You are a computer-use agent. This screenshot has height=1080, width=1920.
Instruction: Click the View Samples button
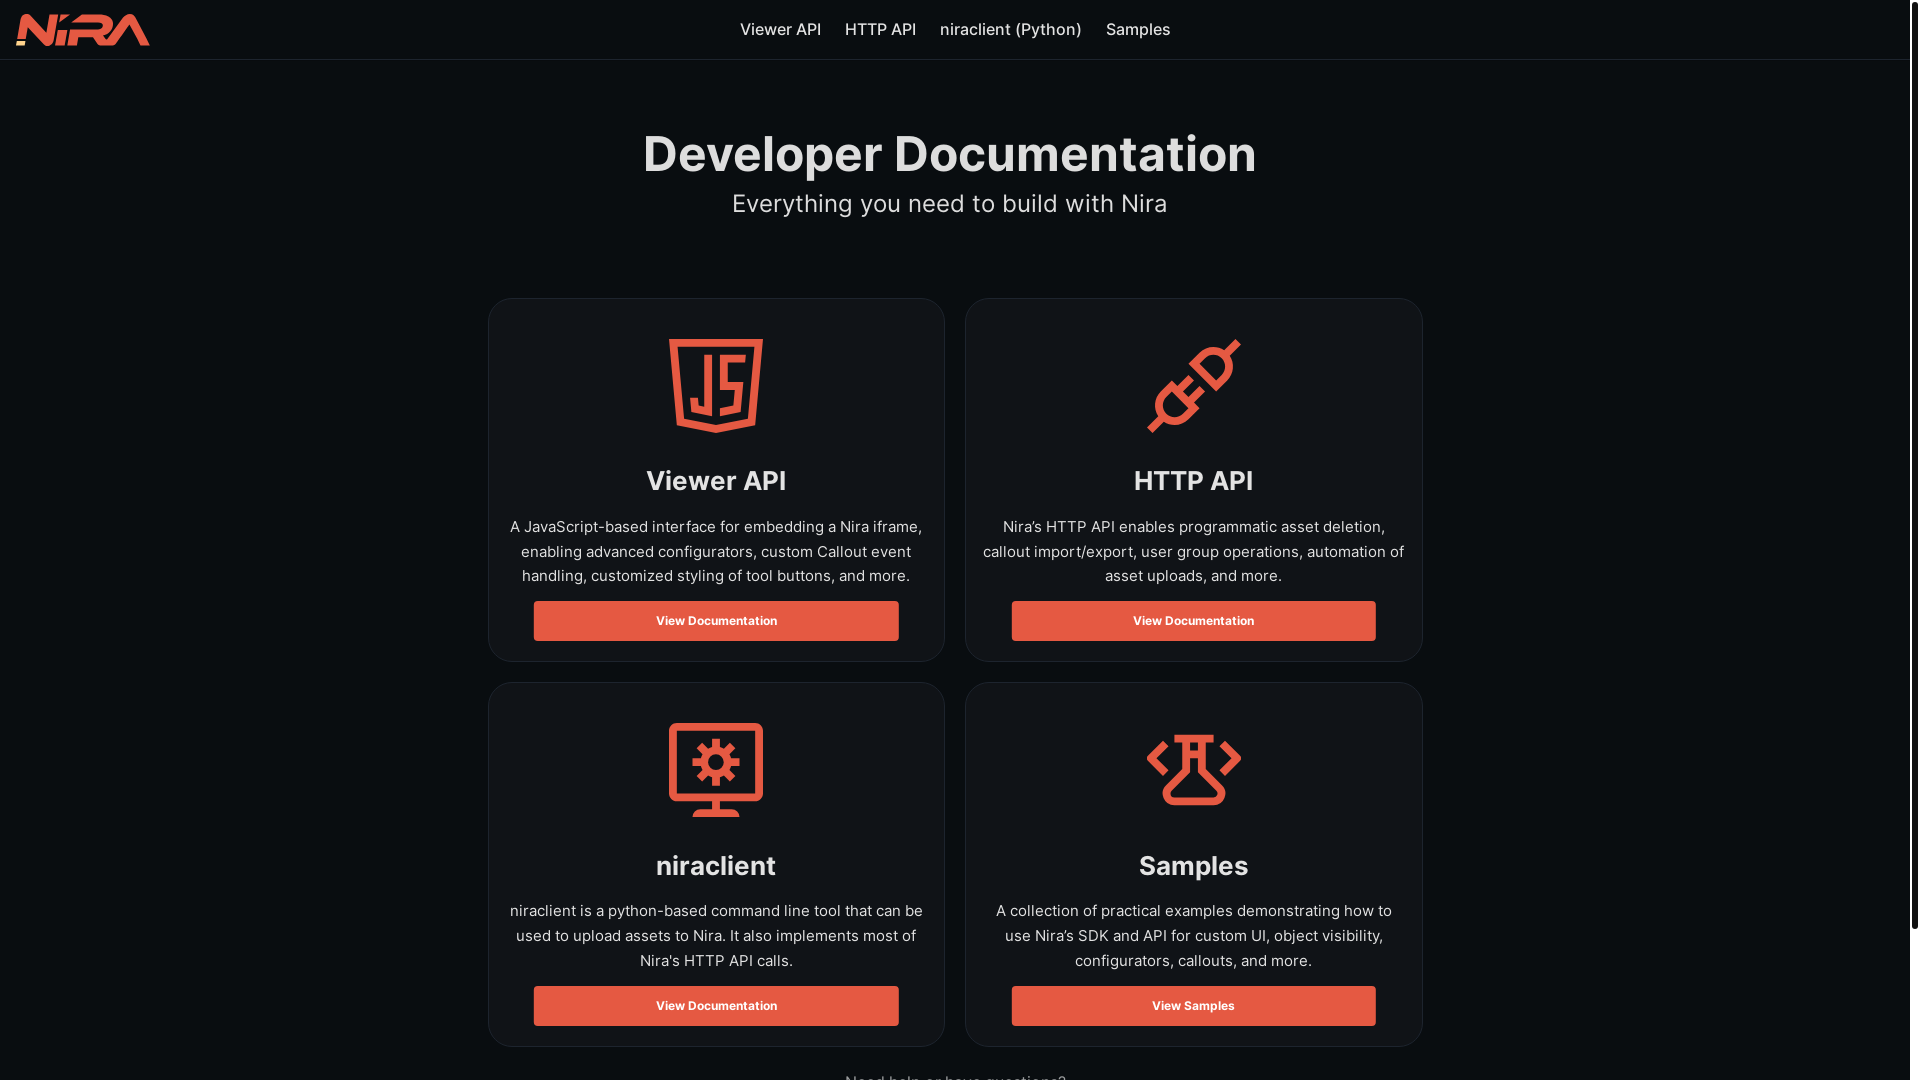[1194, 1006]
